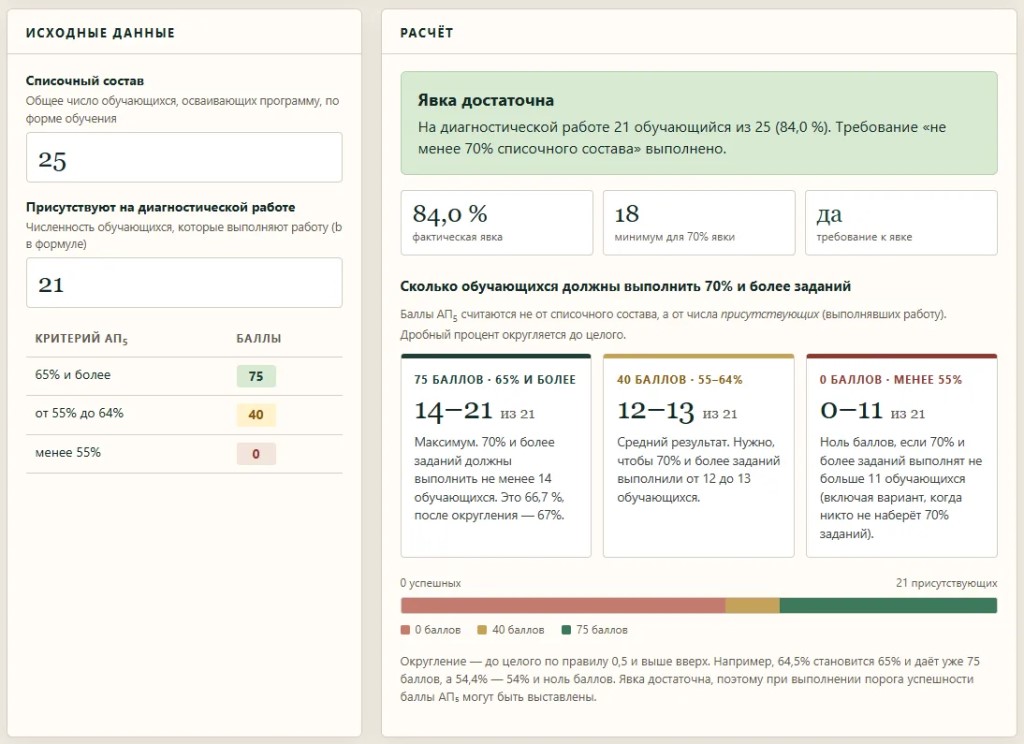Click the 'БАЛЛЫ' column header
Screen dimensions: 1024x744
(x=259, y=338)
